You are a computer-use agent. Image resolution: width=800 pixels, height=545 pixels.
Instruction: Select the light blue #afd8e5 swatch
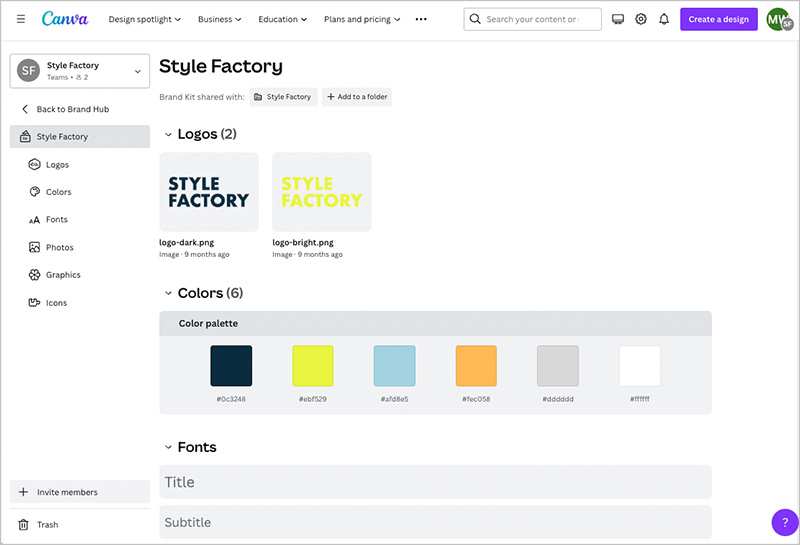point(394,366)
